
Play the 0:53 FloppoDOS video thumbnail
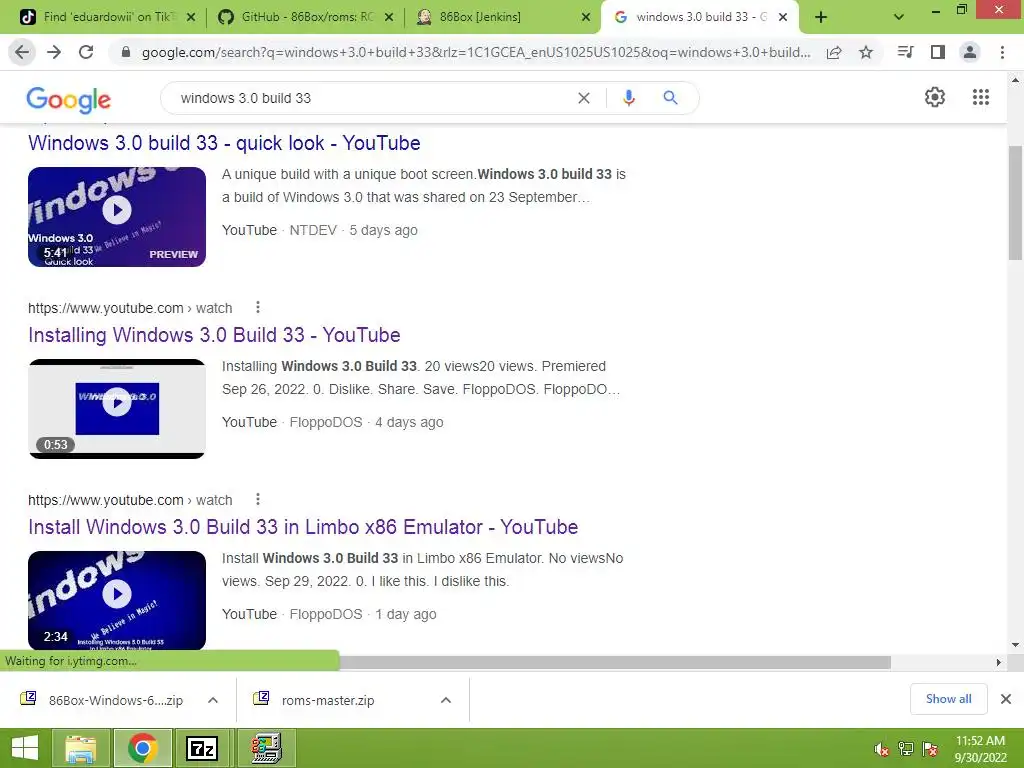point(117,409)
